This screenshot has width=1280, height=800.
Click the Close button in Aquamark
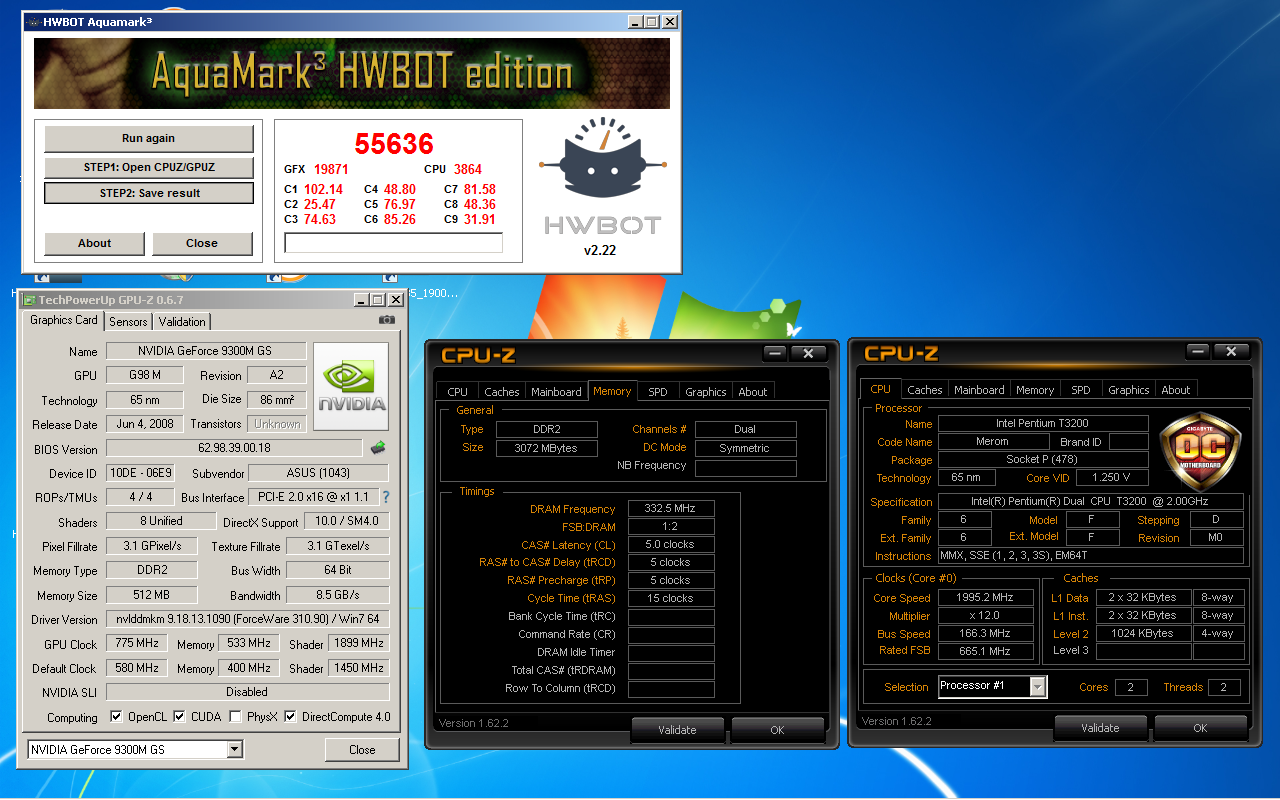pos(202,243)
